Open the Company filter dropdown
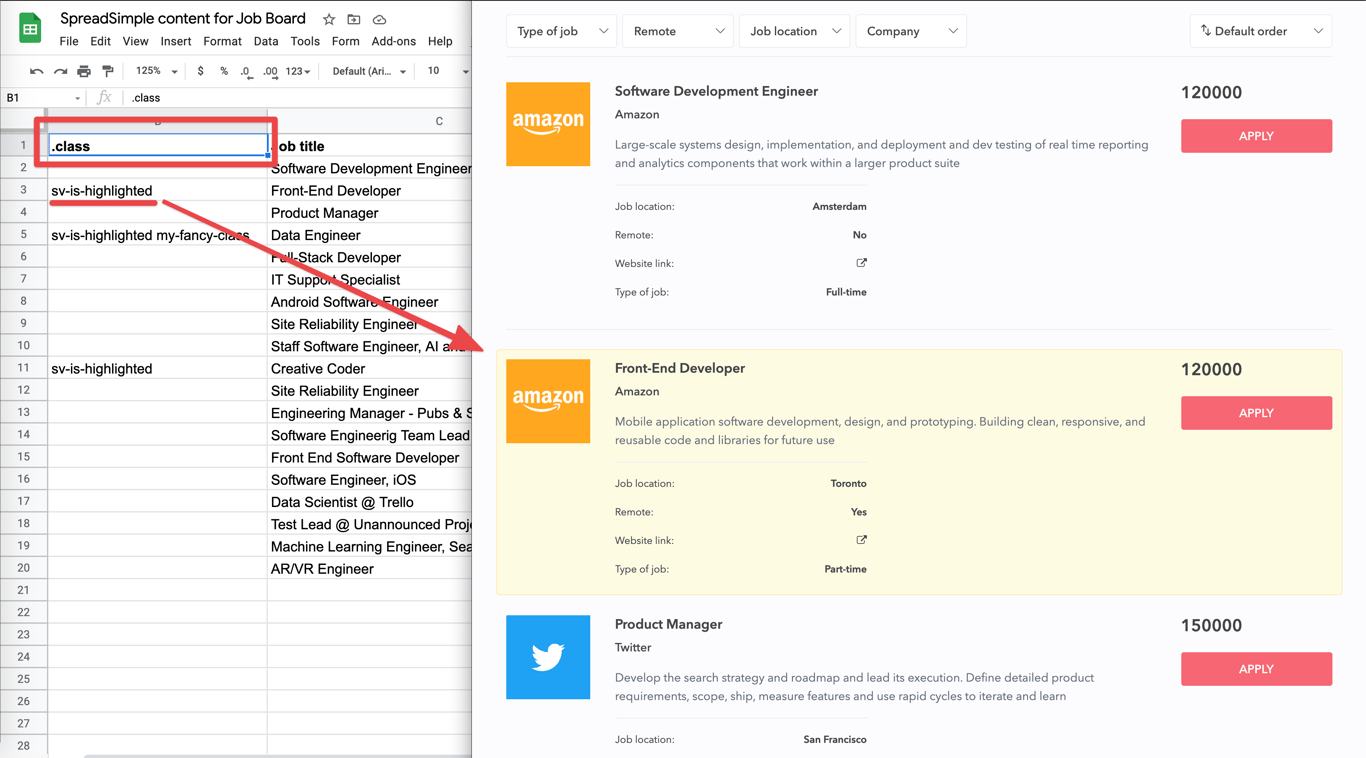This screenshot has height=758, width=1366. [x=910, y=31]
